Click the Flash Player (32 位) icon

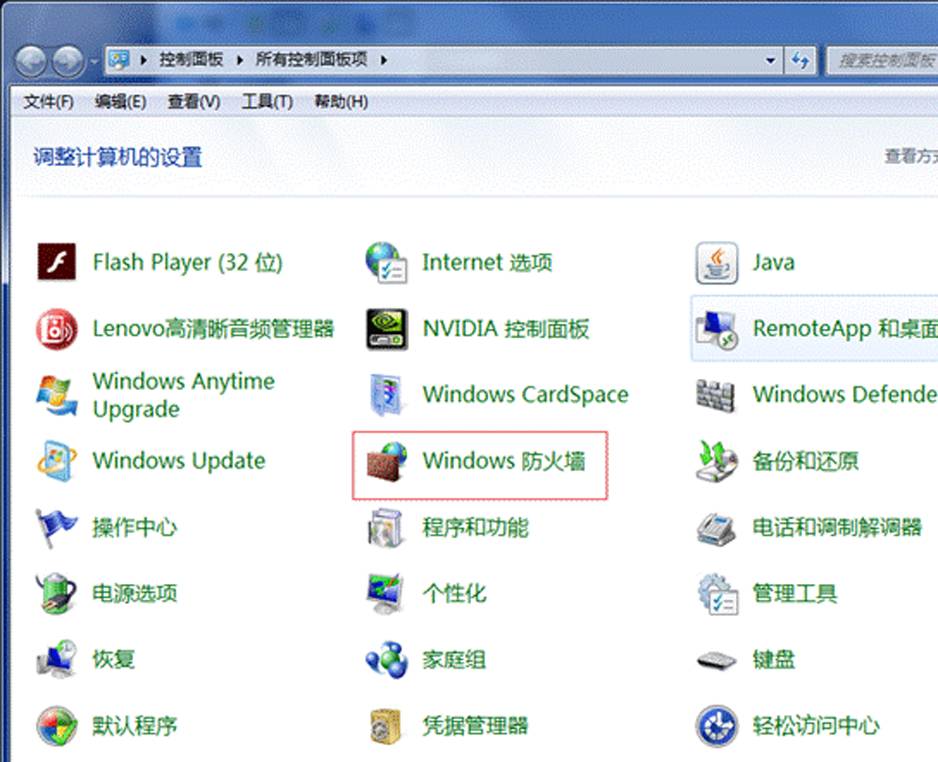coord(57,263)
